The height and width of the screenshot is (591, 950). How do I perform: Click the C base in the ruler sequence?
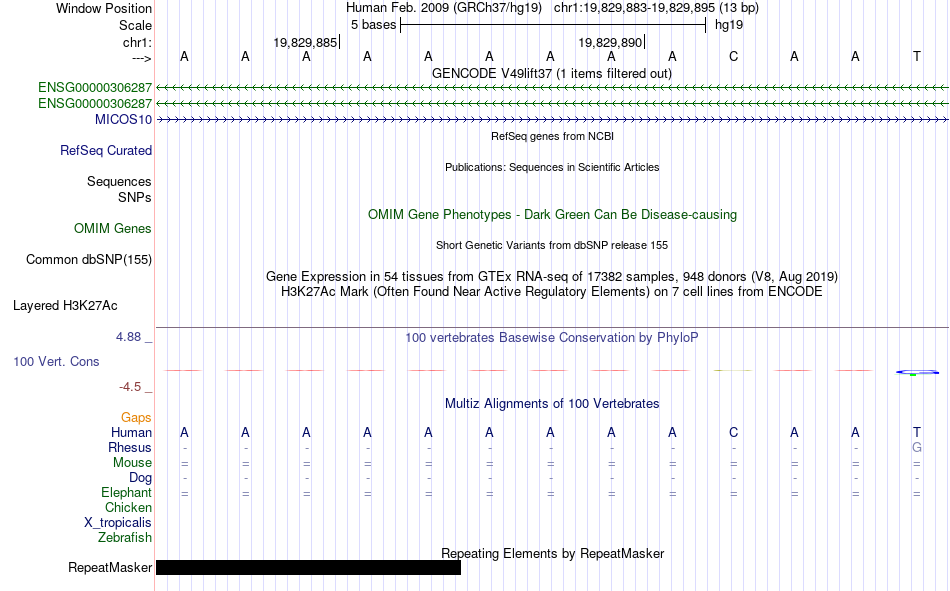[x=733, y=56]
